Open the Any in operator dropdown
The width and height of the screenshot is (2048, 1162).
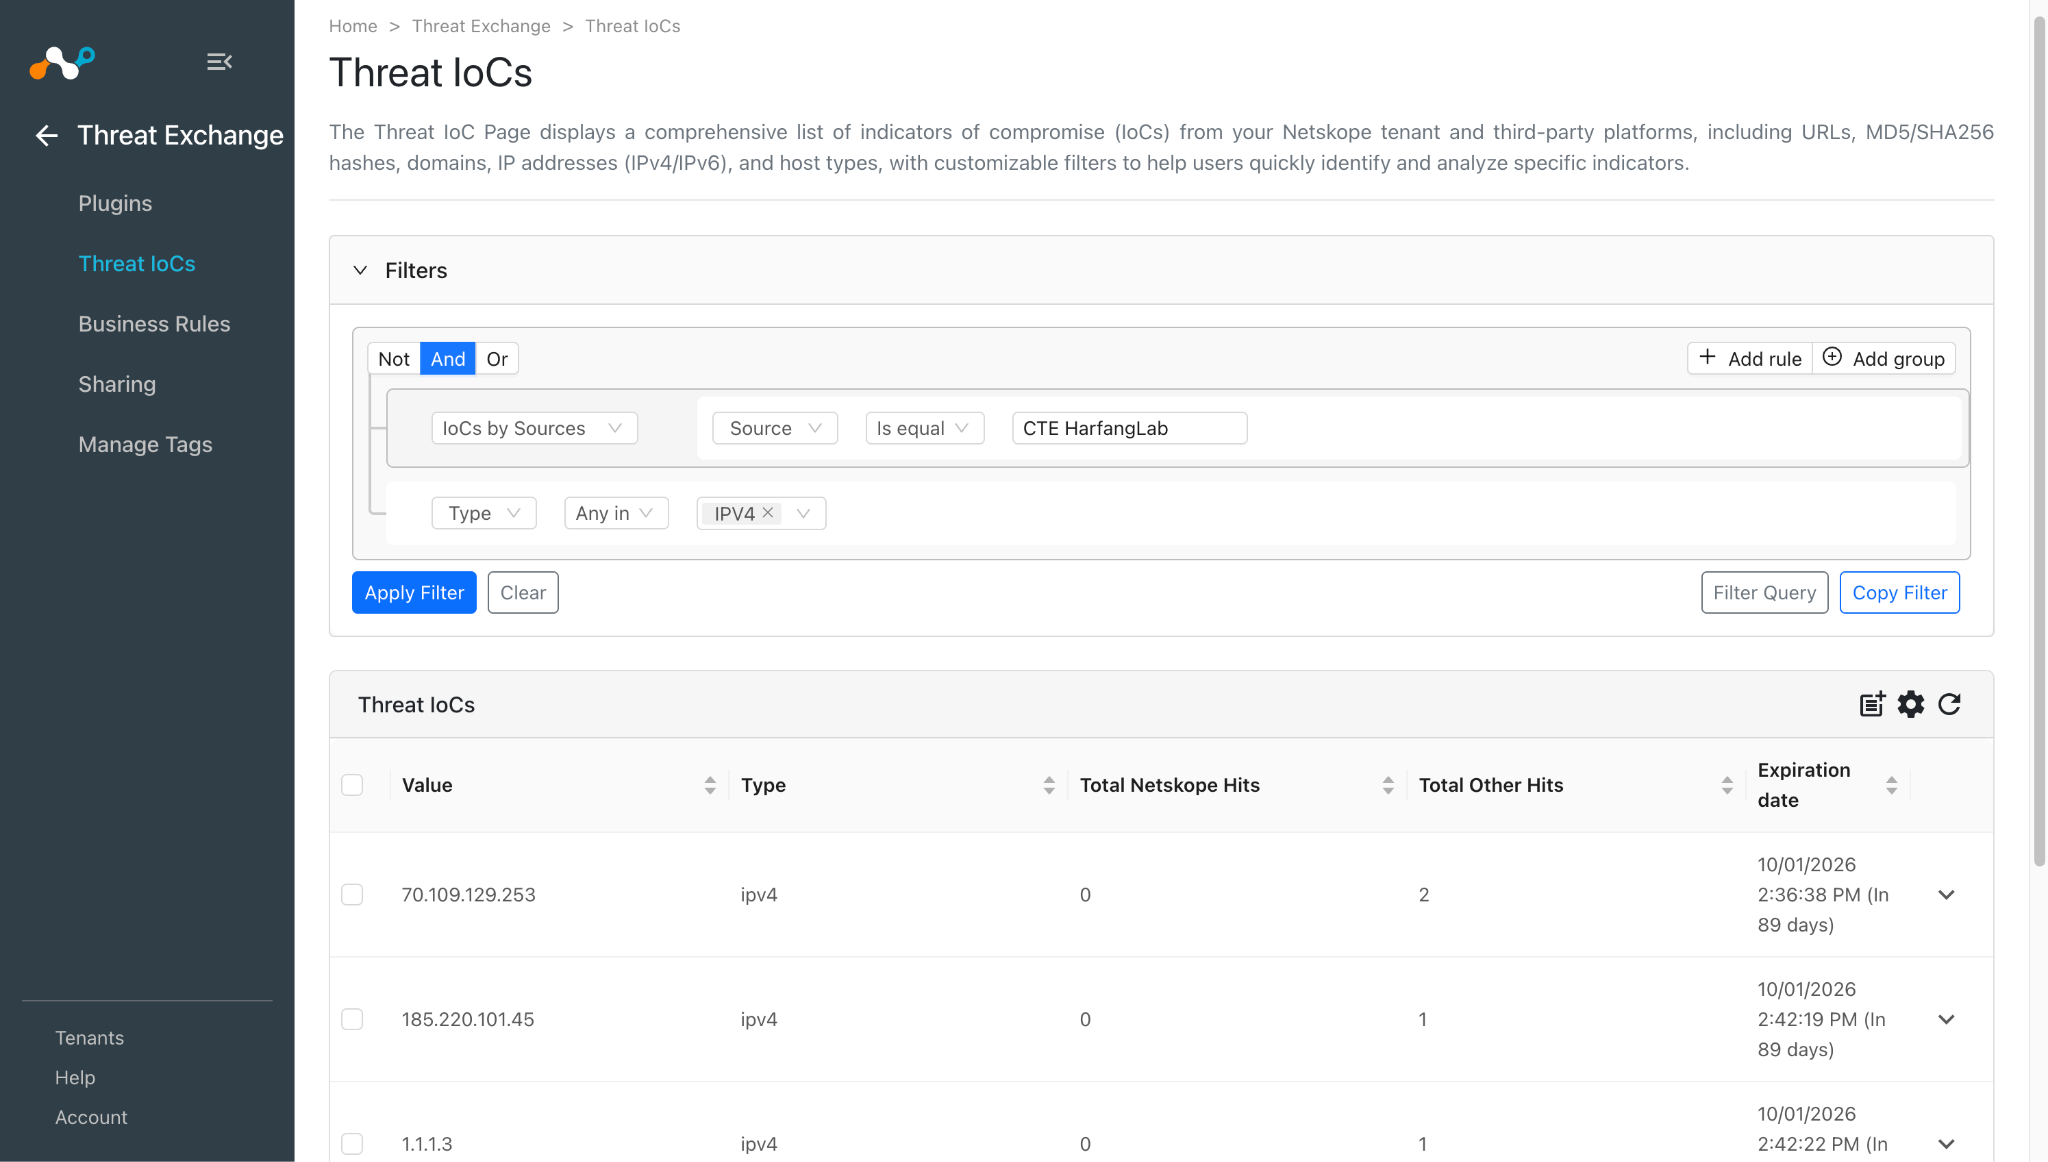[616, 513]
